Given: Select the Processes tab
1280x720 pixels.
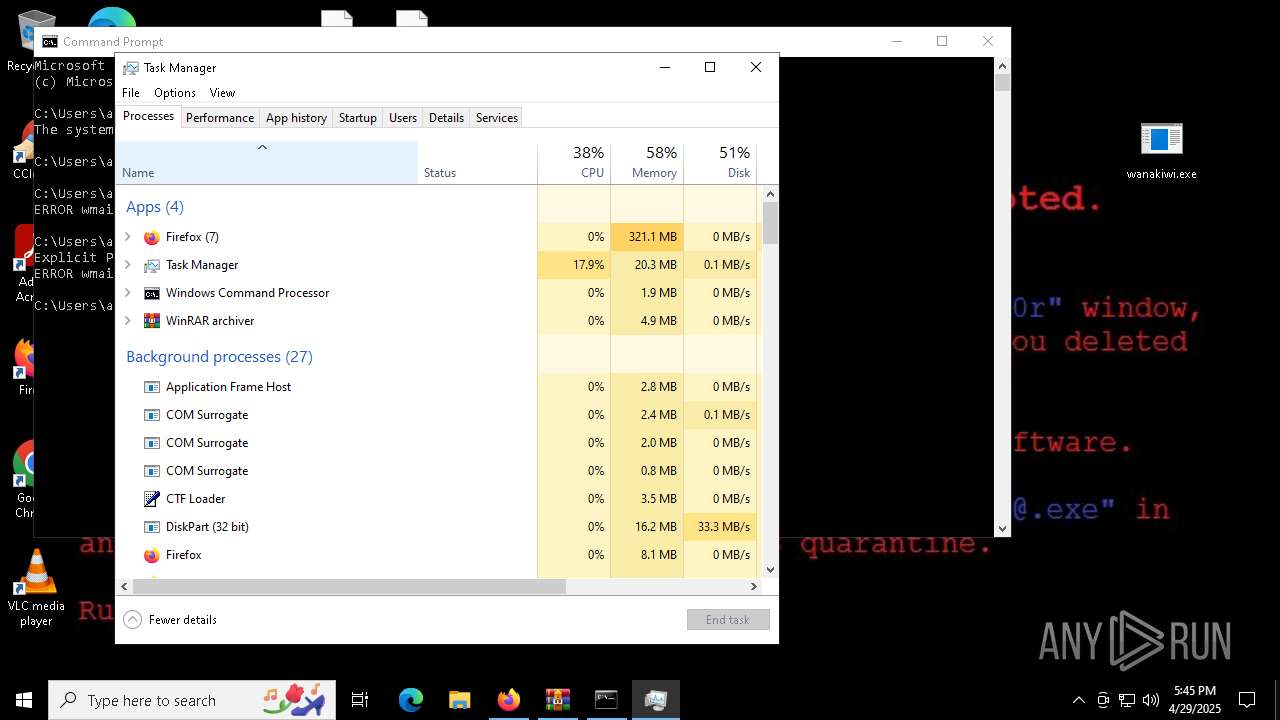Looking at the screenshot, I should (x=148, y=117).
